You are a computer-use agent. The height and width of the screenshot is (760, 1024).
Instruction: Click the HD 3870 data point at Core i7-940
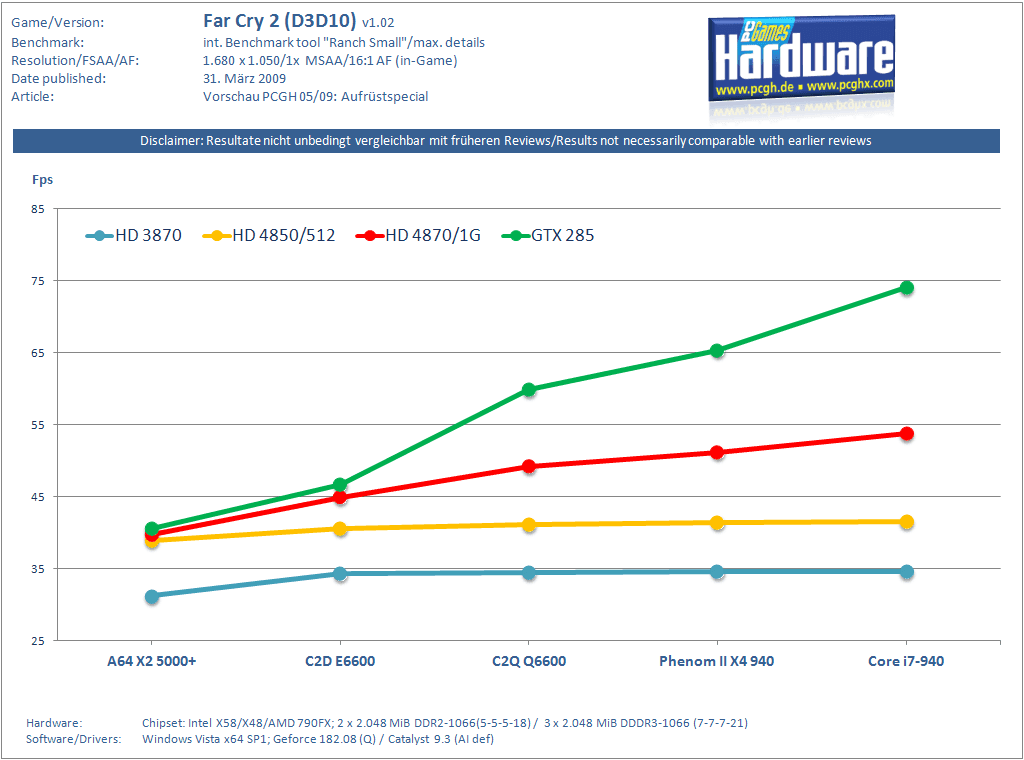pyautogui.click(x=906, y=572)
